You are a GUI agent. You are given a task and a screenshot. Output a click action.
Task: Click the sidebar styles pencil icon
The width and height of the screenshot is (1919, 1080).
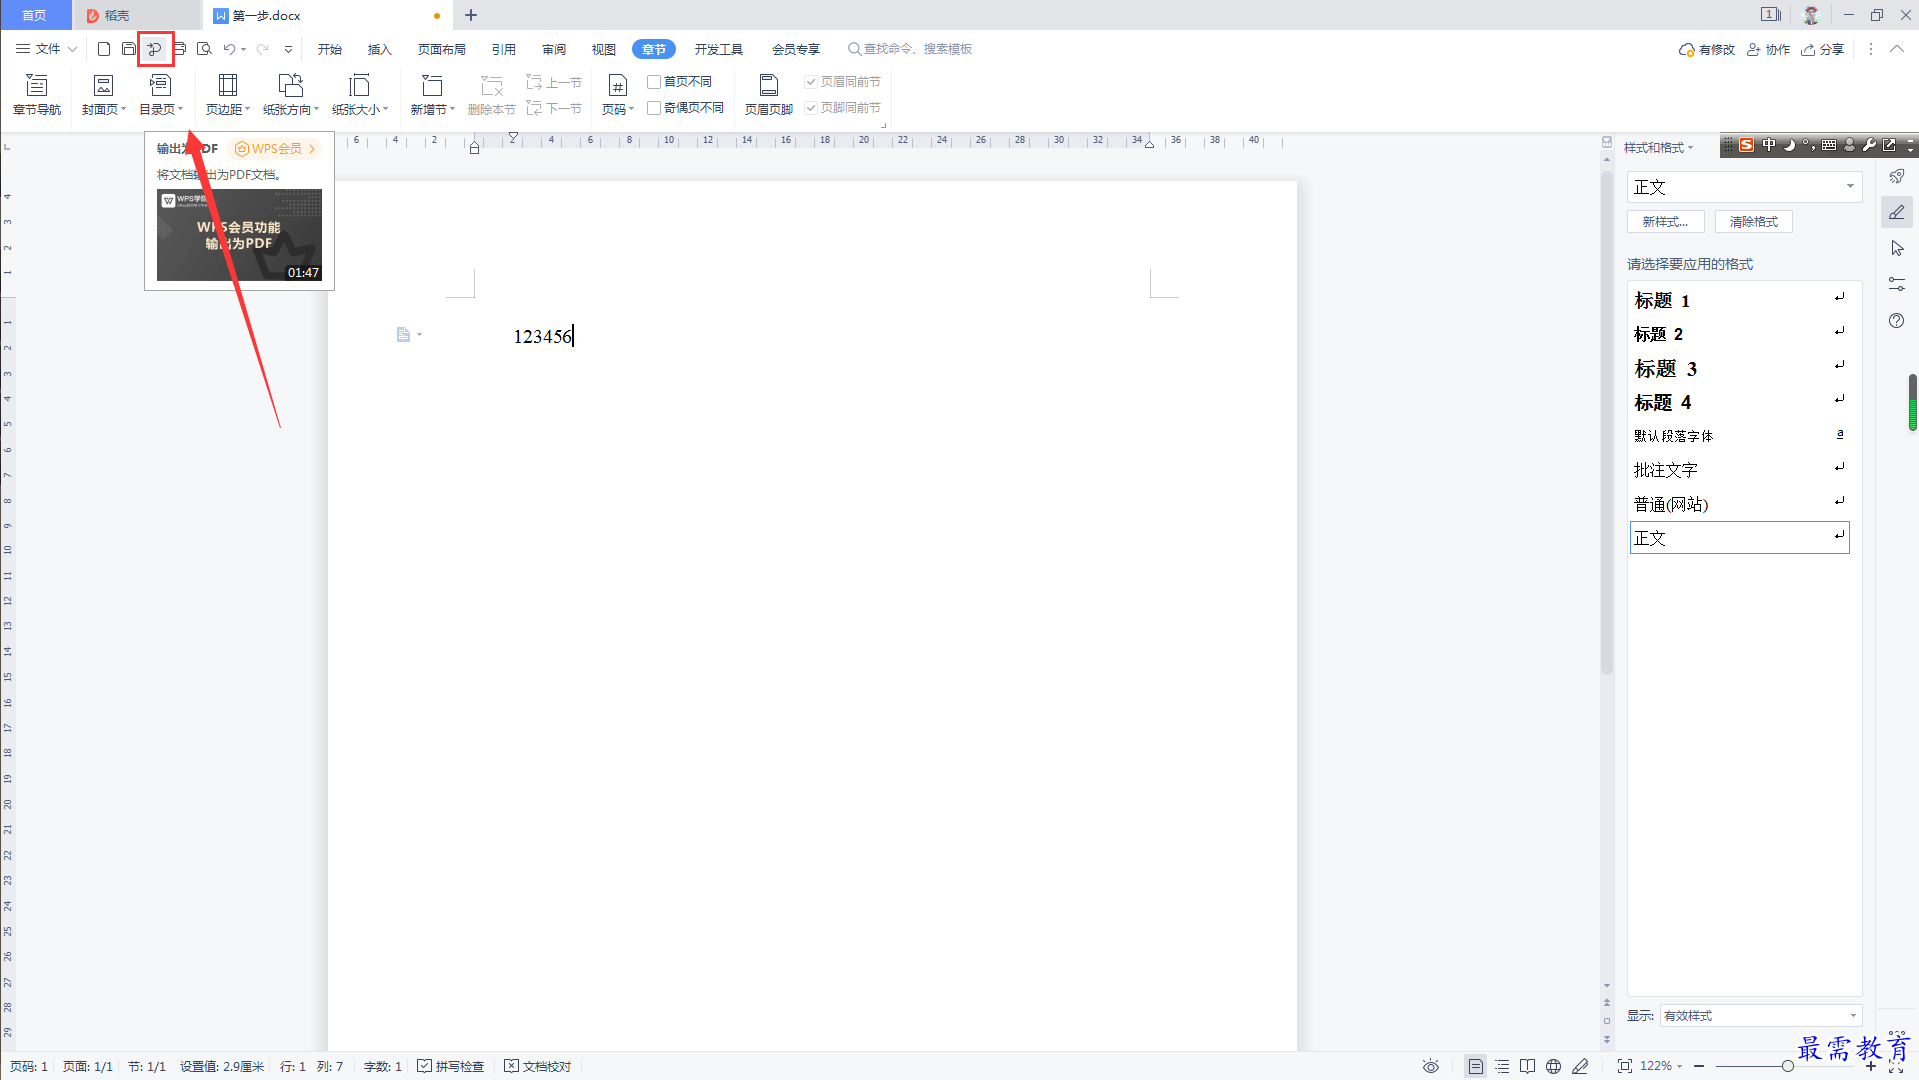coord(1897,212)
